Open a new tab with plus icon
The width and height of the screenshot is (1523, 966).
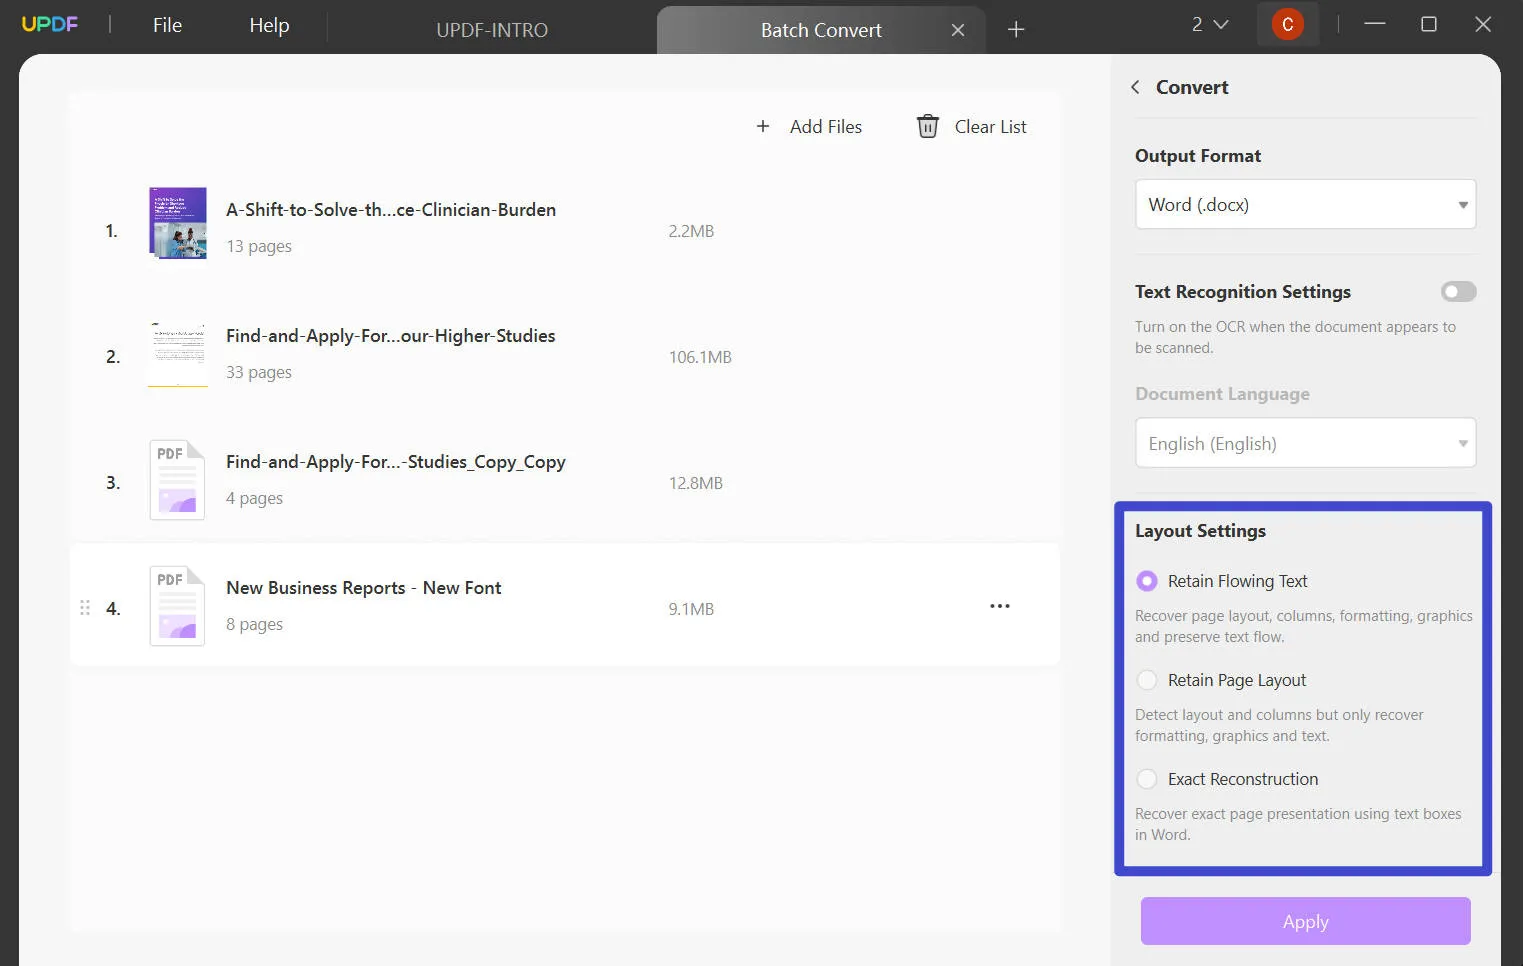[1016, 30]
